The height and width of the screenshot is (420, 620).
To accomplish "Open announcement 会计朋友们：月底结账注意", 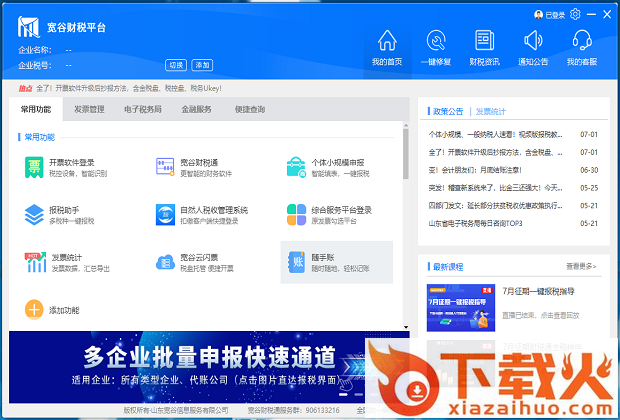I will (x=475, y=170).
